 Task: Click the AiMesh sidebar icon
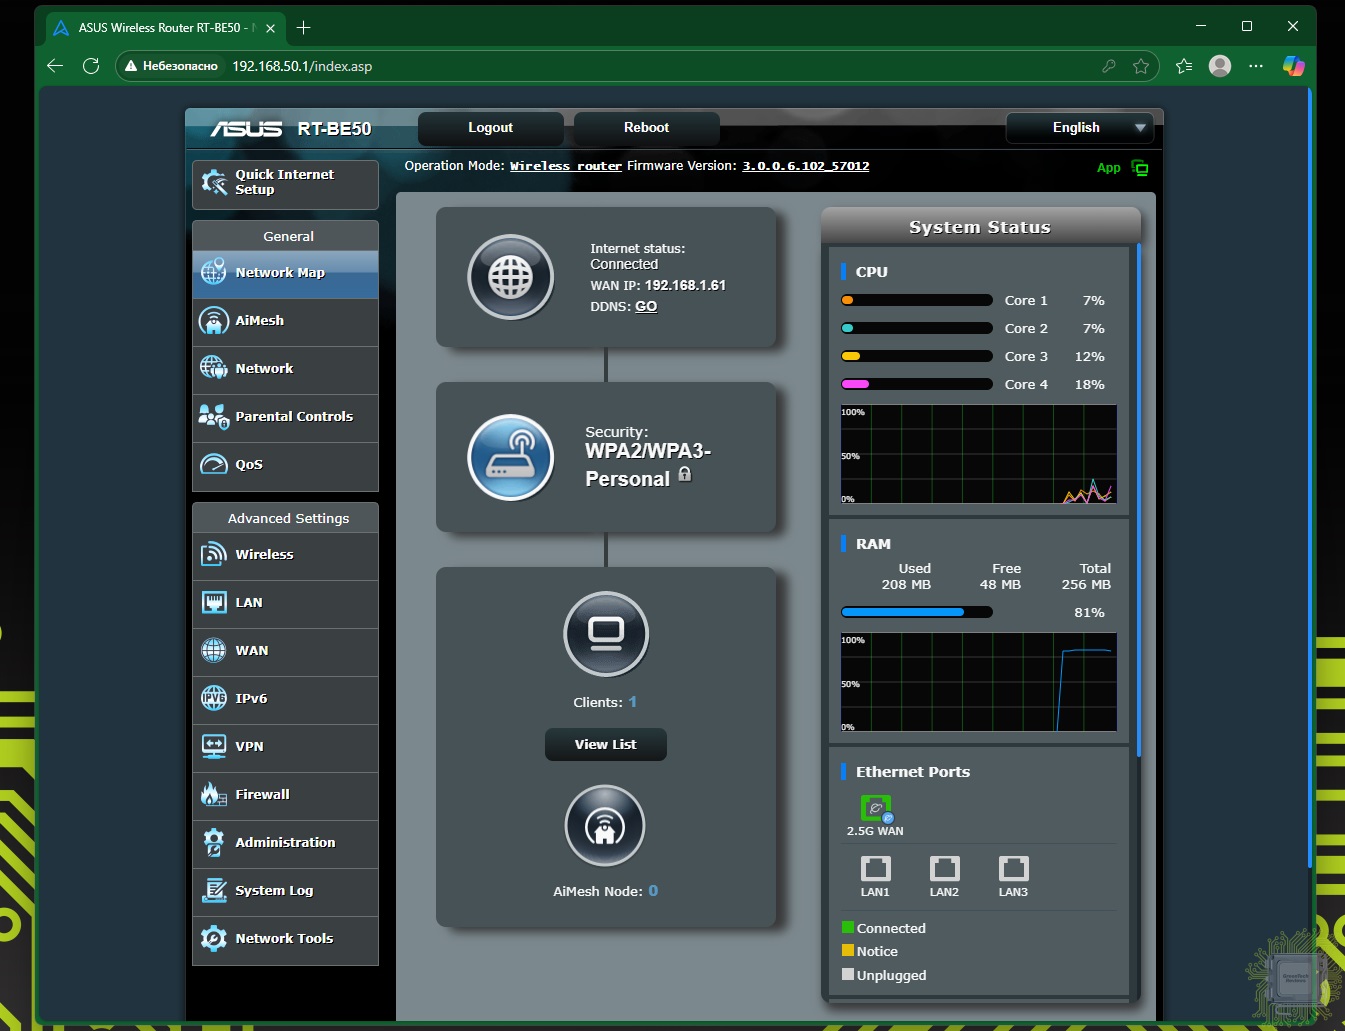tap(214, 321)
